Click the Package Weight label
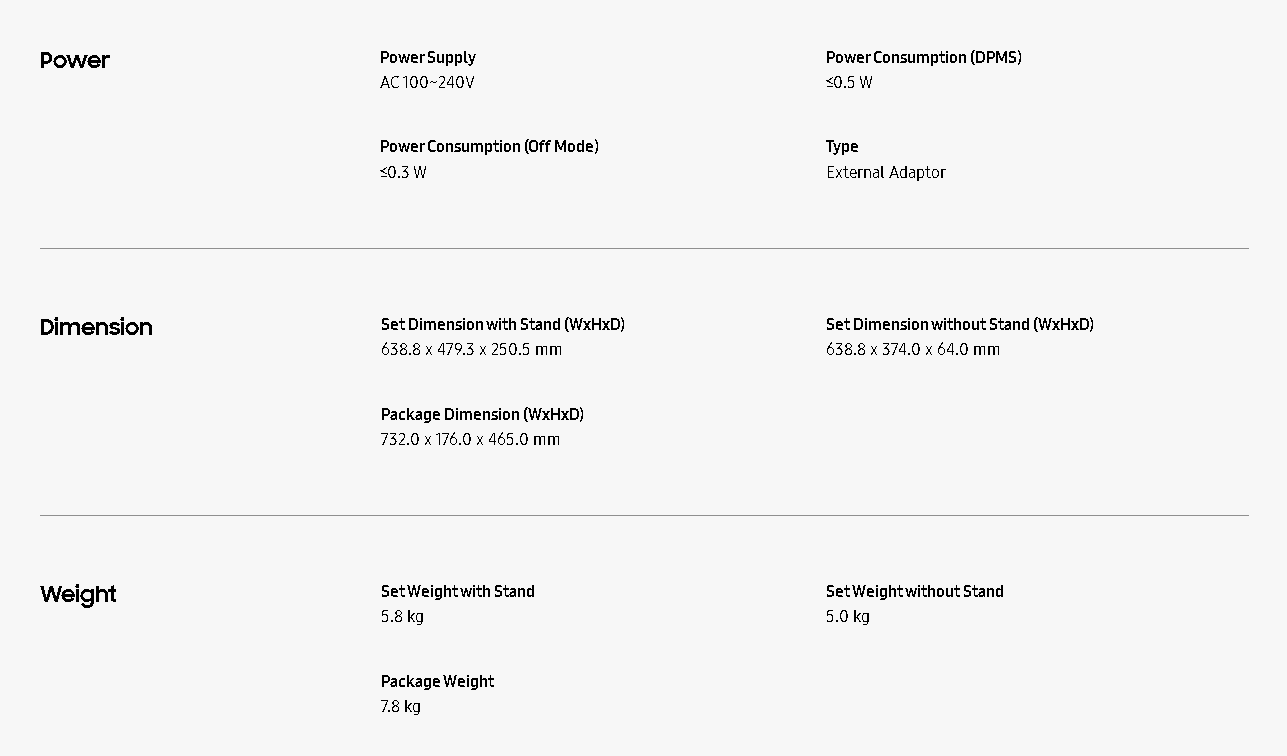 coord(437,681)
